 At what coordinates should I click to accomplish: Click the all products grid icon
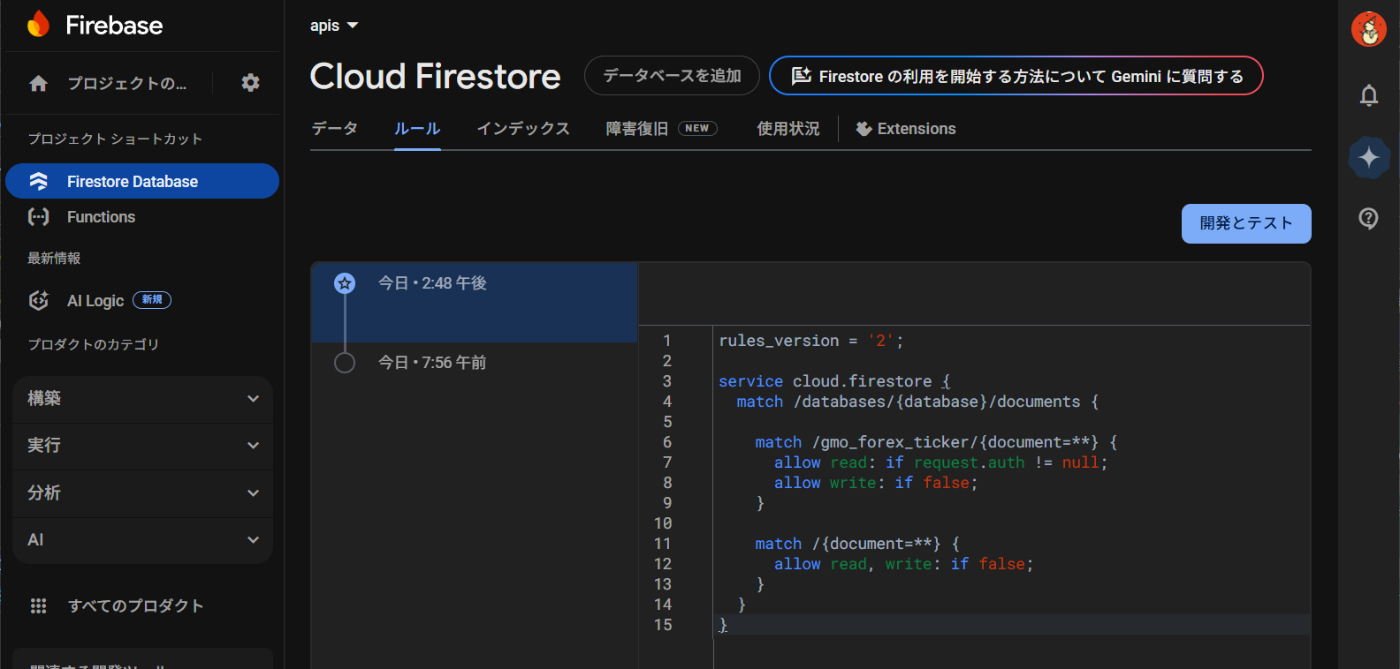[38, 605]
